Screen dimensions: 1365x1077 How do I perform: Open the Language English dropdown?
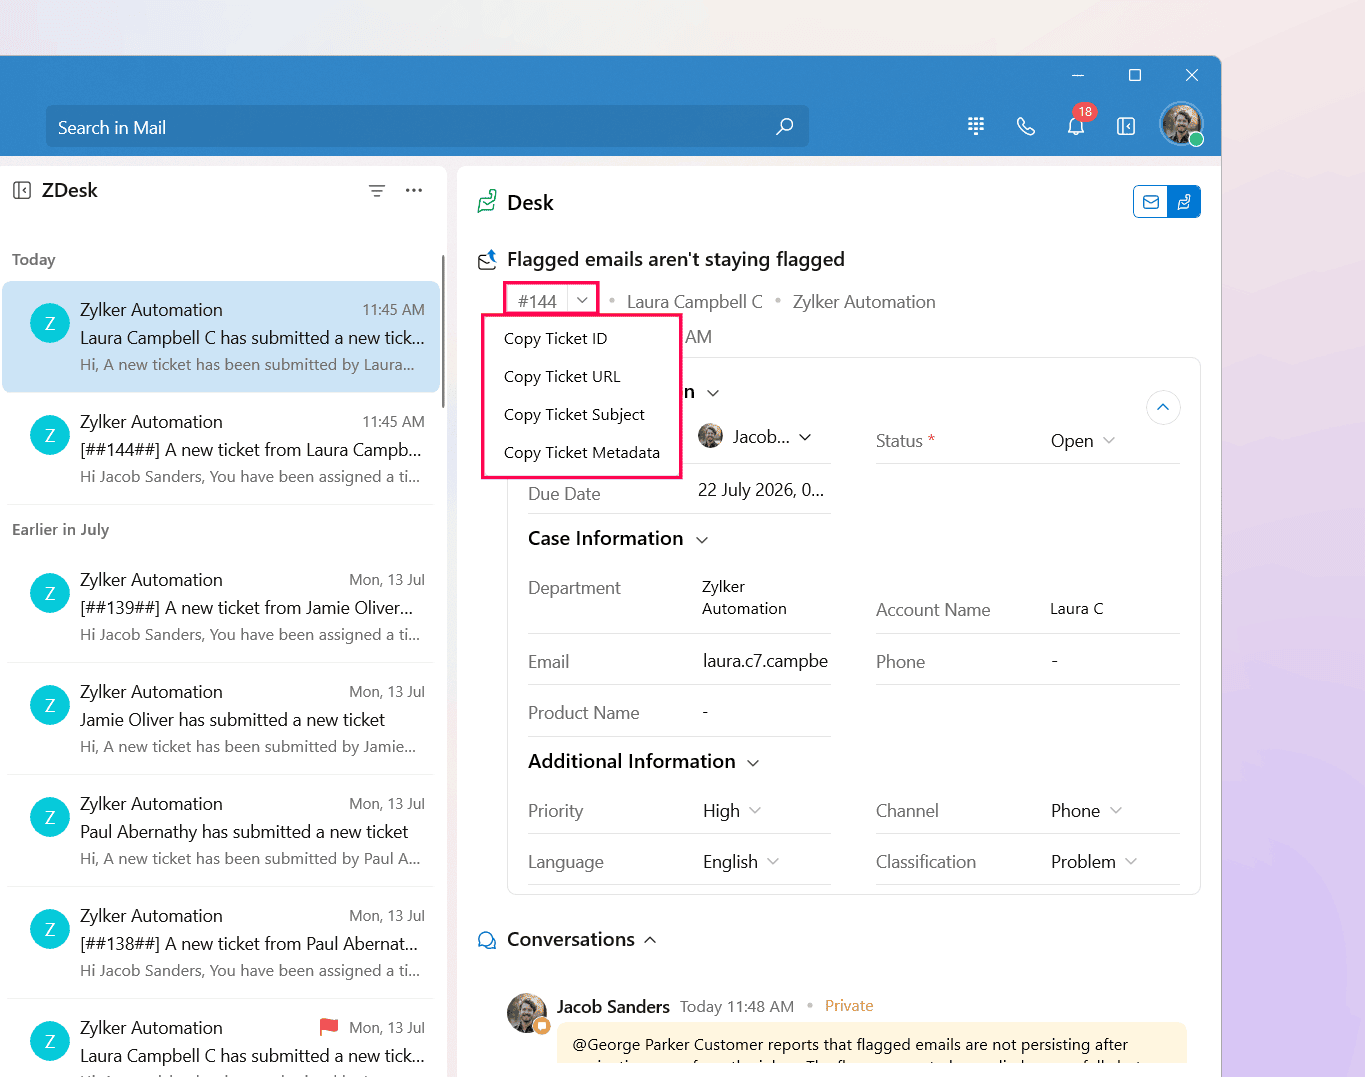(773, 861)
